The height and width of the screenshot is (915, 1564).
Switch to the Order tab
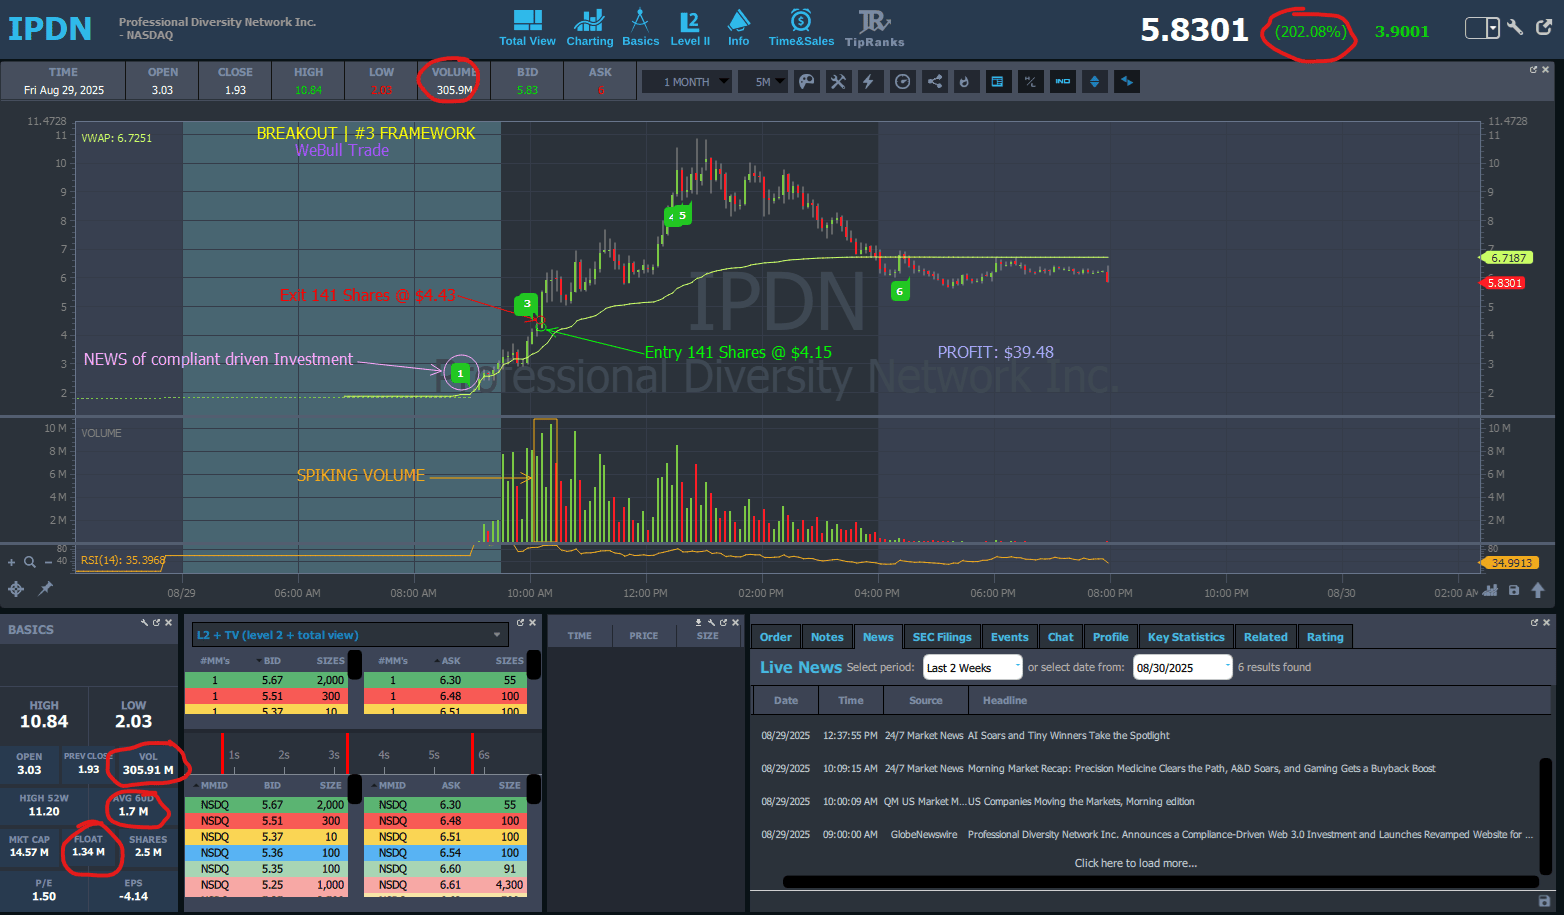775,637
